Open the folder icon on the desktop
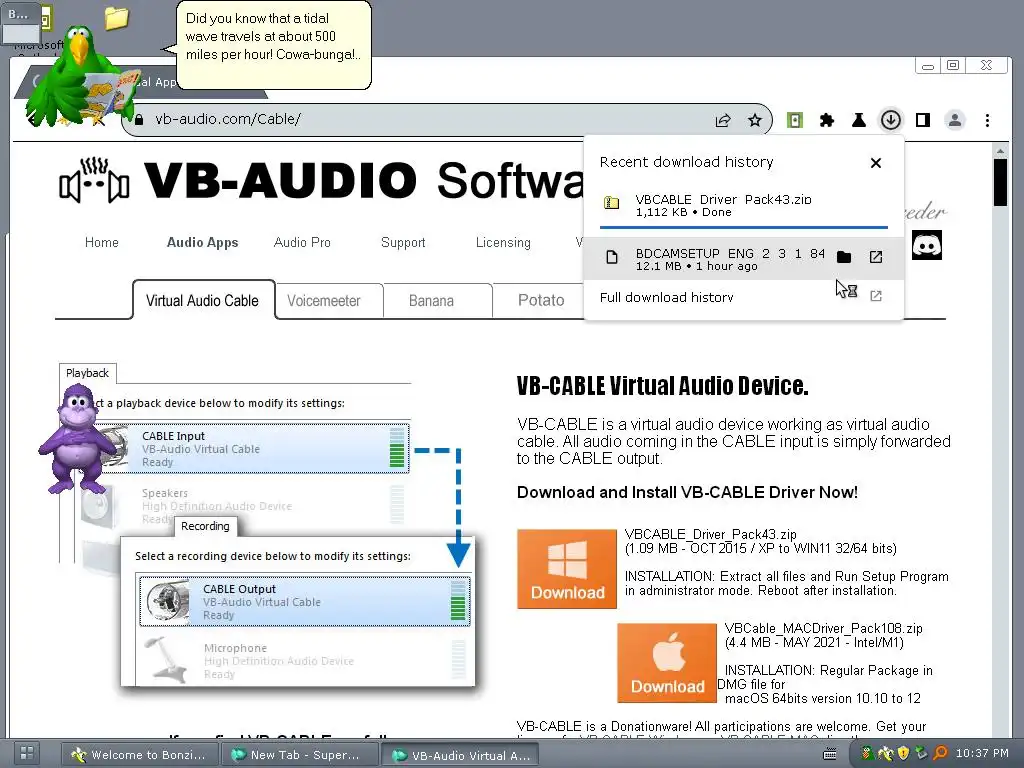Screen dimensions: 1024x768 click(116, 18)
